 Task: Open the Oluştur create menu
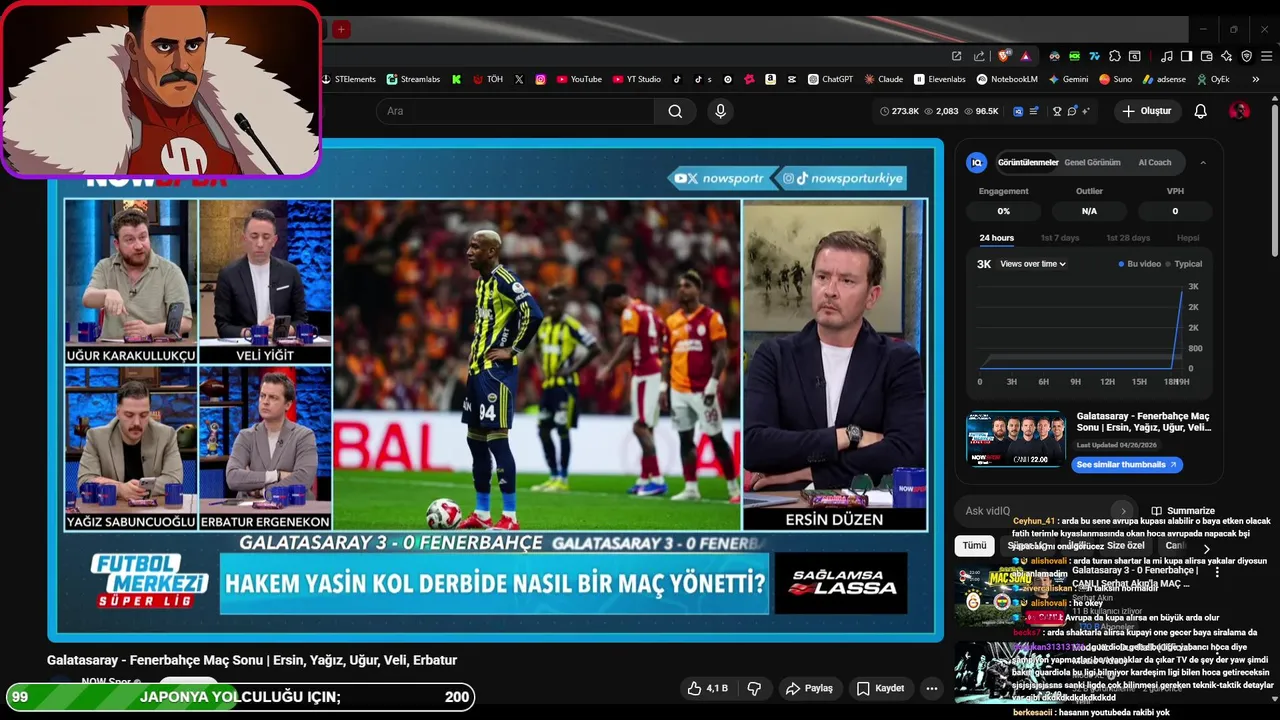point(1146,111)
